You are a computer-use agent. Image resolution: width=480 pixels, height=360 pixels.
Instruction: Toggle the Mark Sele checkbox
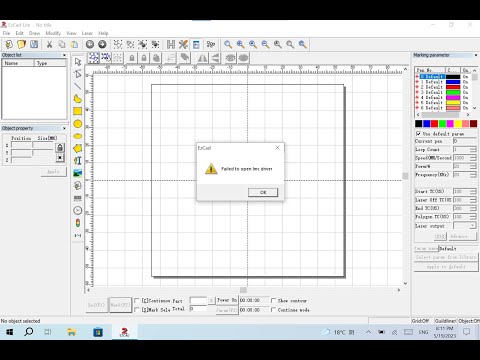click(x=137, y=310)
